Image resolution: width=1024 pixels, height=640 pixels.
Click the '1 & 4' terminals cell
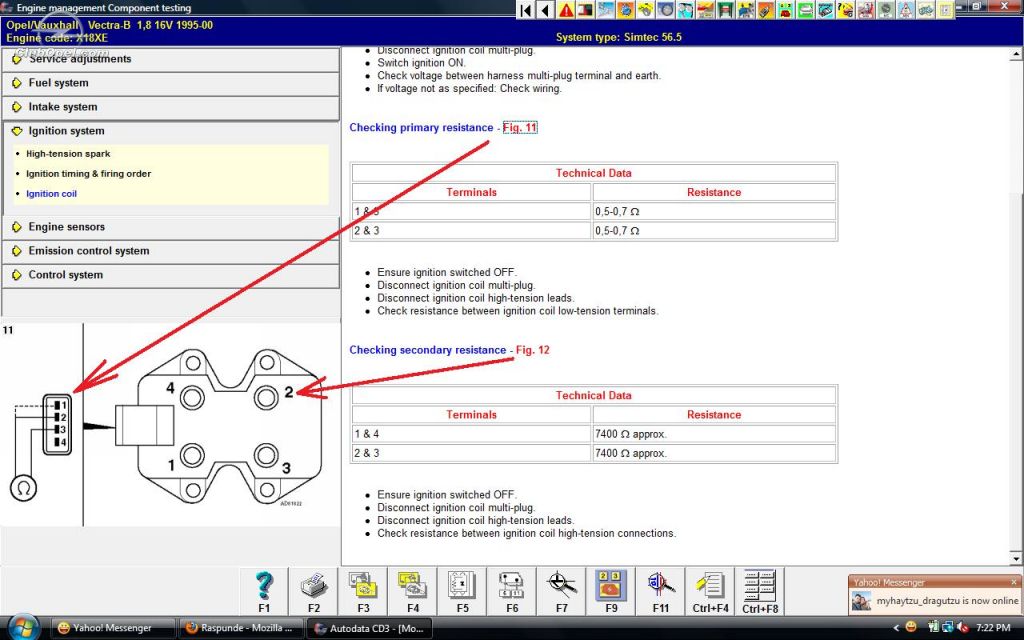click(472, 434)
